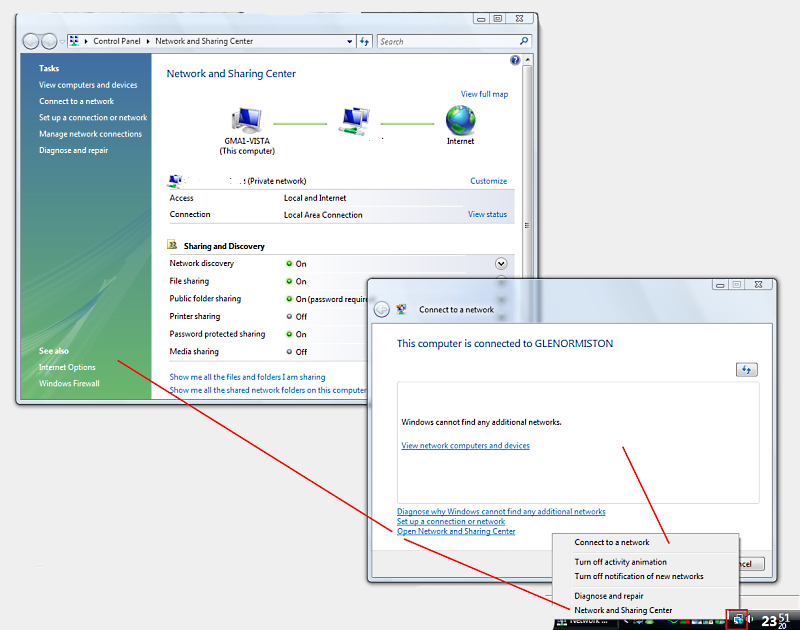Click the Sharing and Discovery header icon
Image resolution: width=800 pixels, height=630 pixels.
172,245
